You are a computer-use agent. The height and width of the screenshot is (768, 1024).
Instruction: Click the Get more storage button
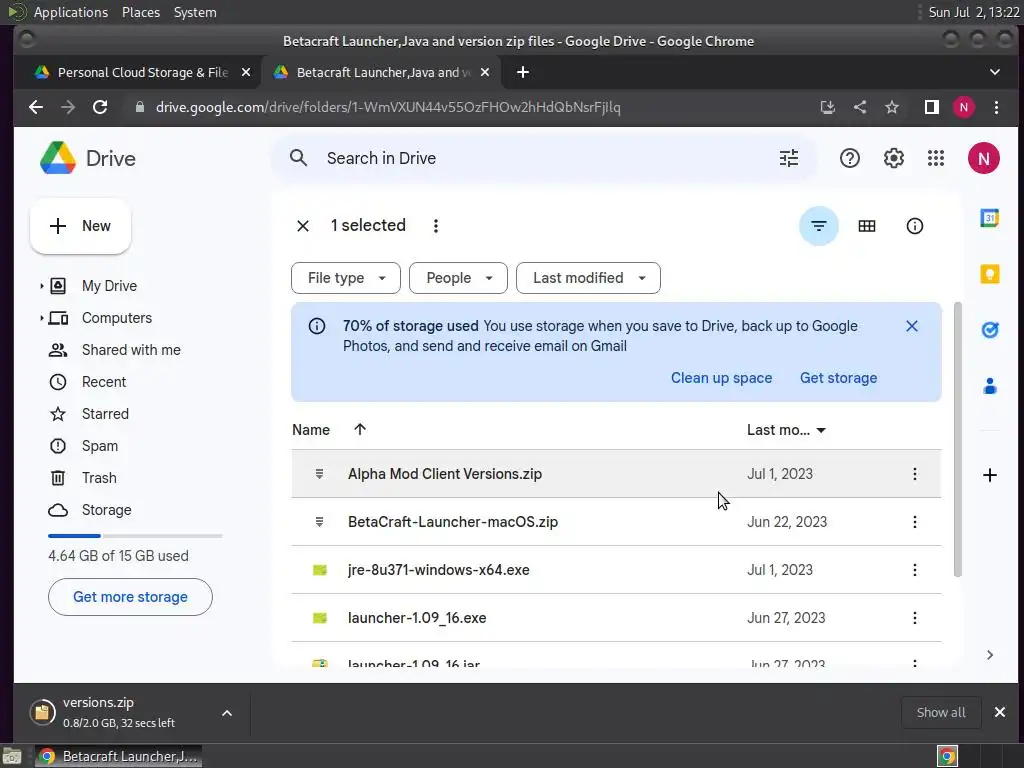130,597
